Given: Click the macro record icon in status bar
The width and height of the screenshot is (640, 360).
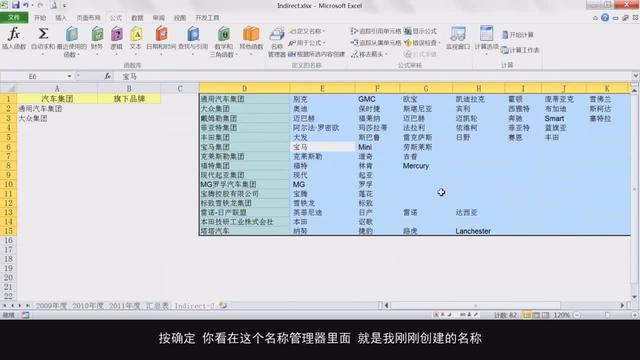Looking at the screenshot, I should coord(25,315).
